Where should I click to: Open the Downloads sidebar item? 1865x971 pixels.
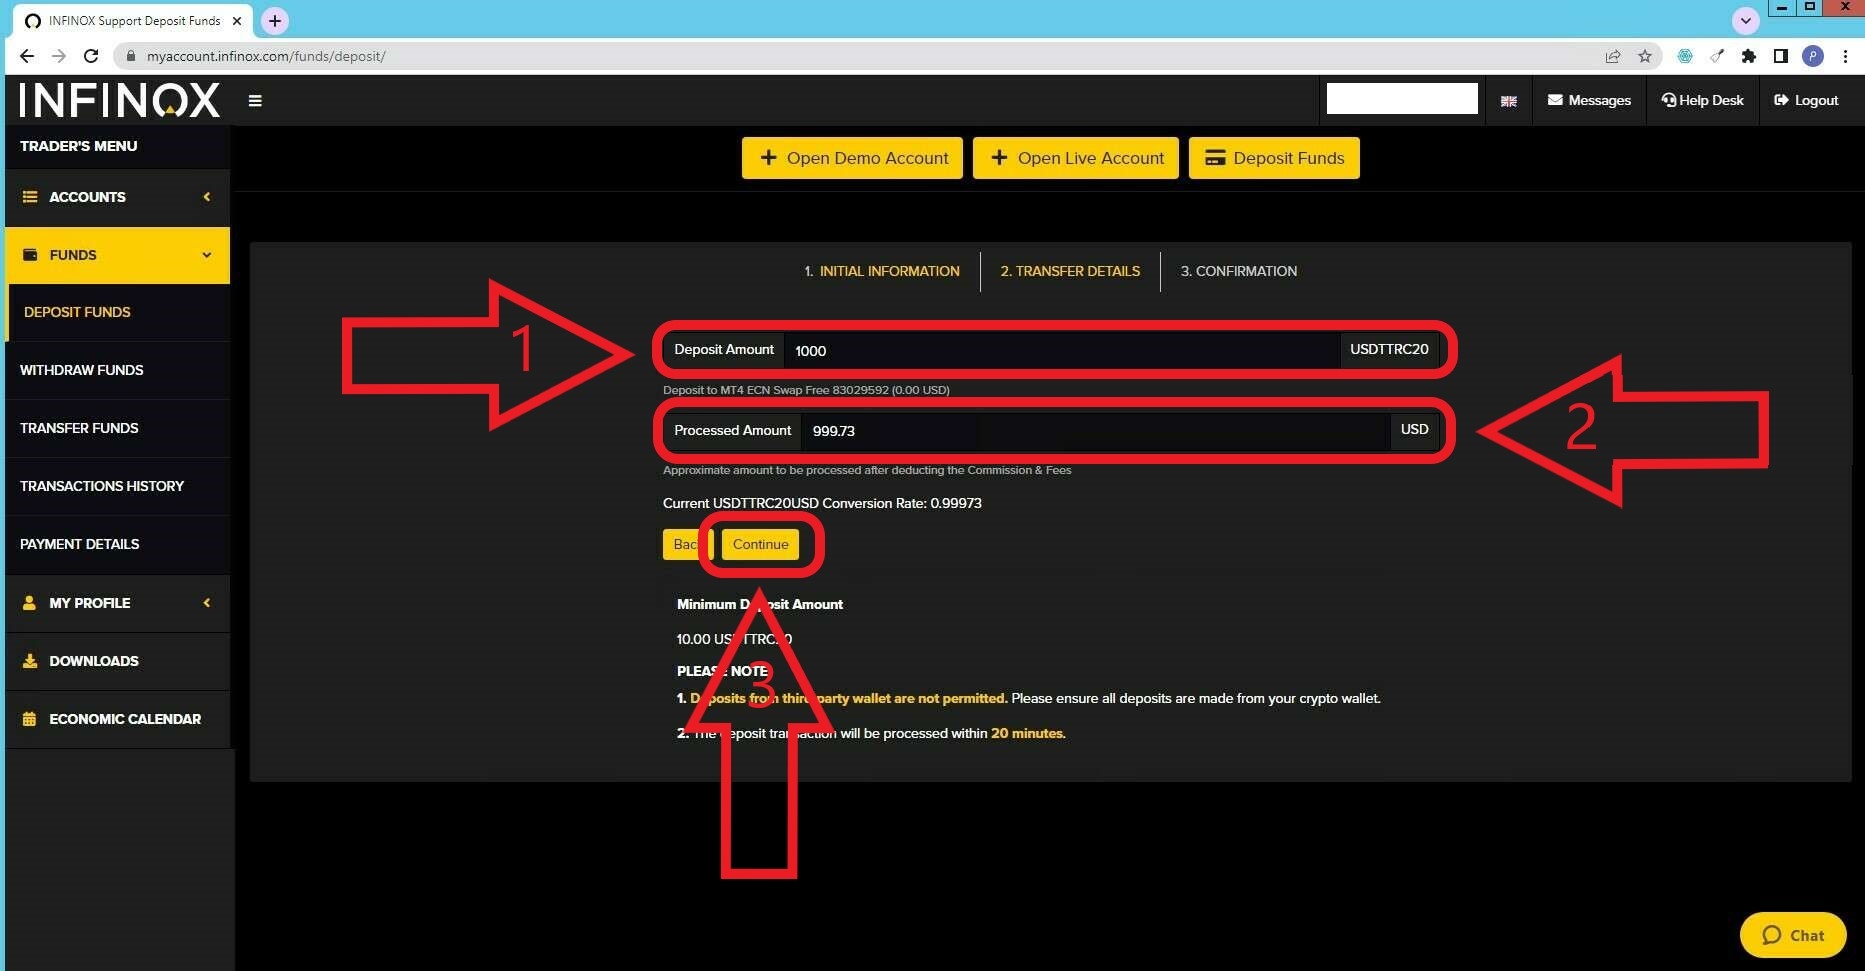117,661
